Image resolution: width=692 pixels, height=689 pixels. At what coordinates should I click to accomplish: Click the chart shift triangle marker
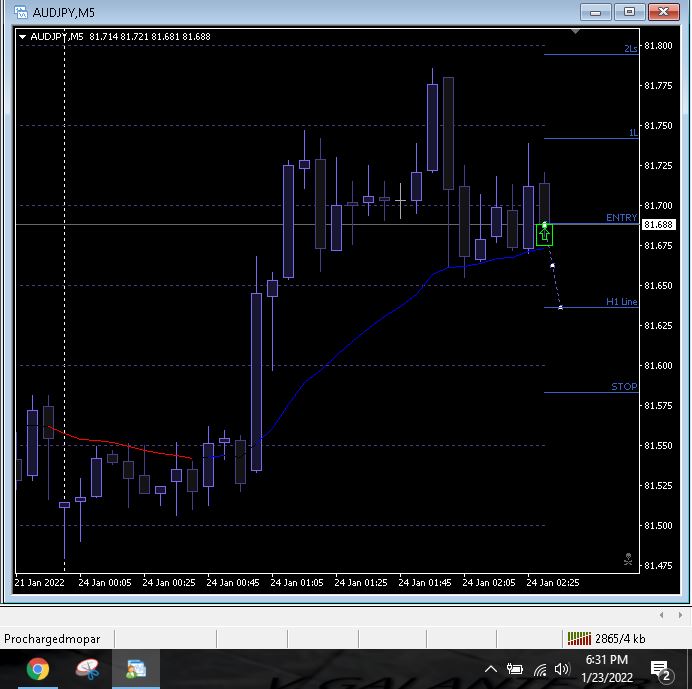(x=575, y=31)
